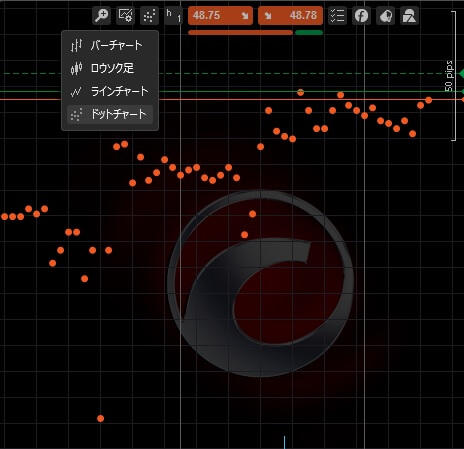Click the green diamond marker on dashed line
Viewport: 464px width, 449px height.
click(x=461, y=74)
